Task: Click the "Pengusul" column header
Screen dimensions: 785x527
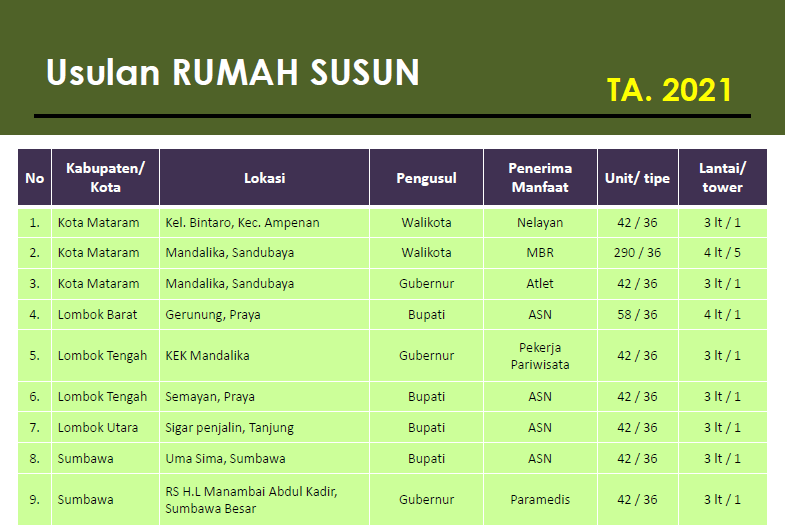Action: tap(426, 178)
